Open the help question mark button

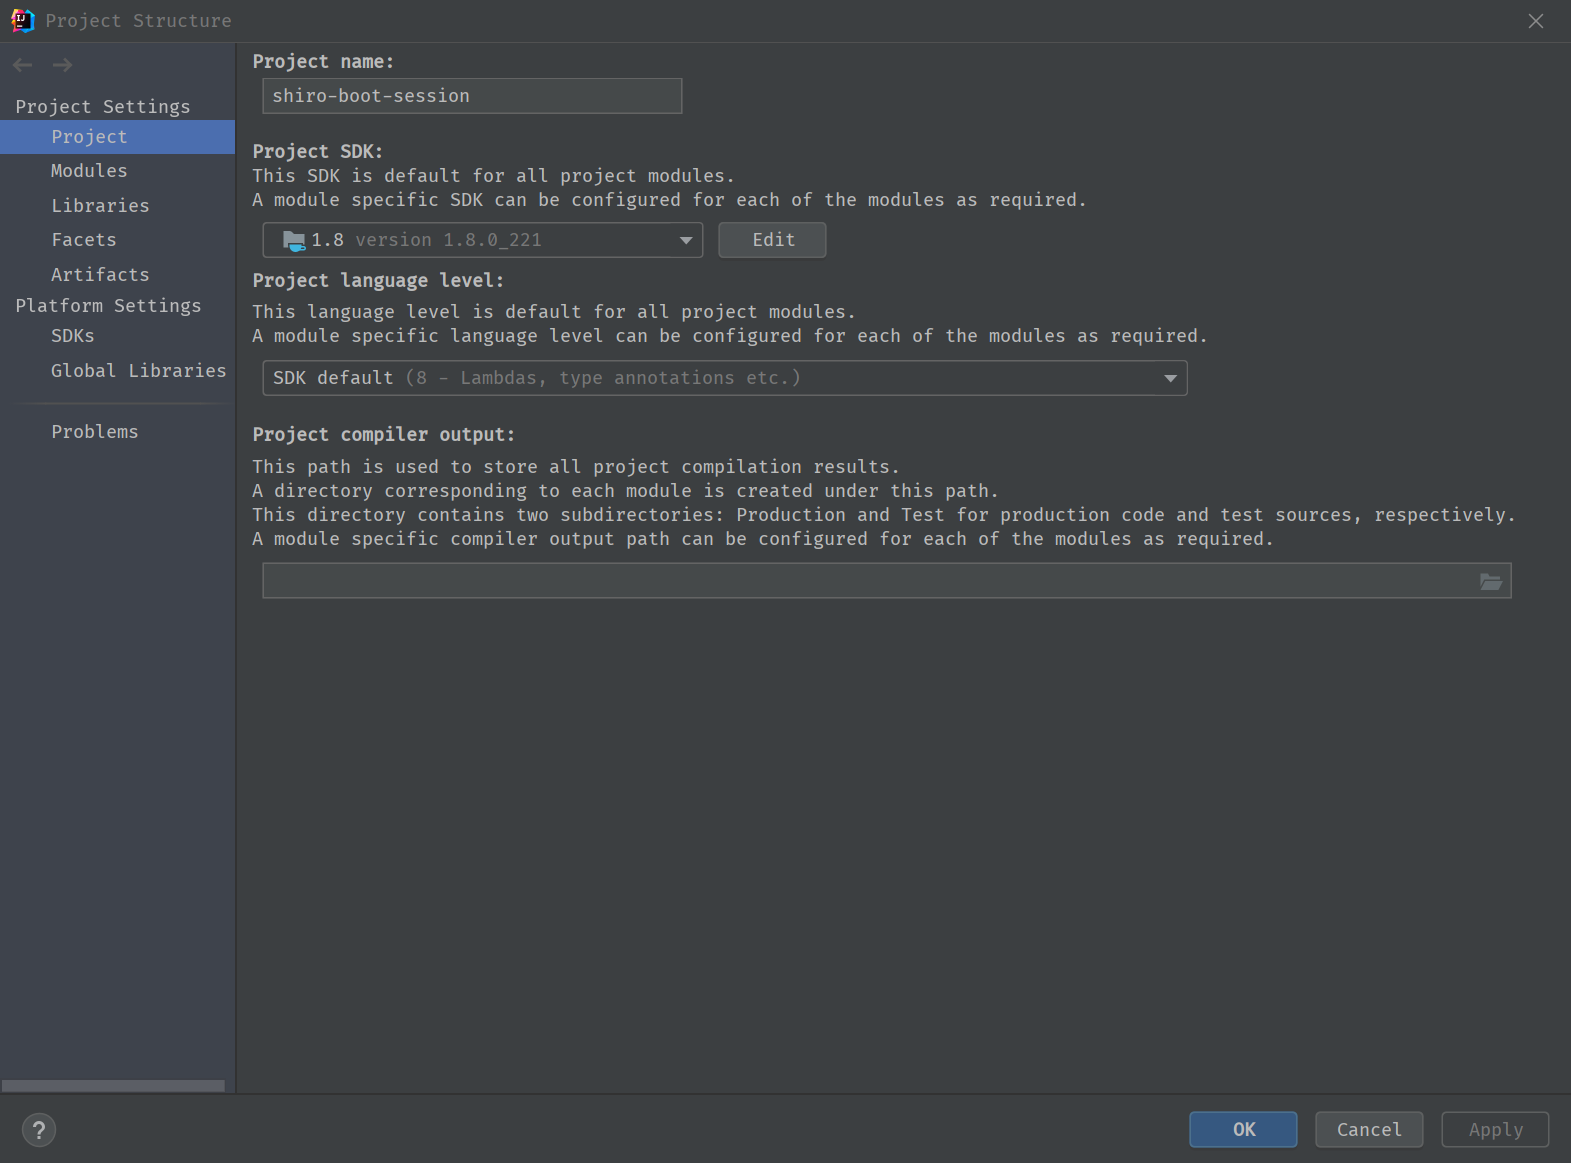39,1130
